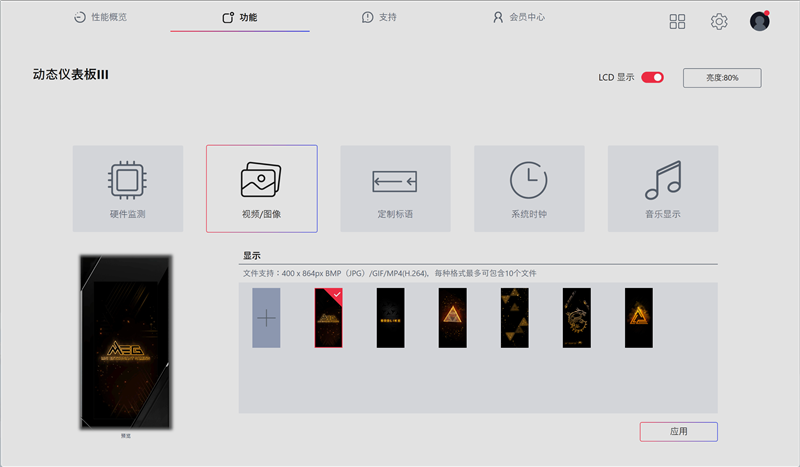The height and width of the screenshot is (467, 800).
Task: Go to the 会员中心 tab
Action: [519, 17]
